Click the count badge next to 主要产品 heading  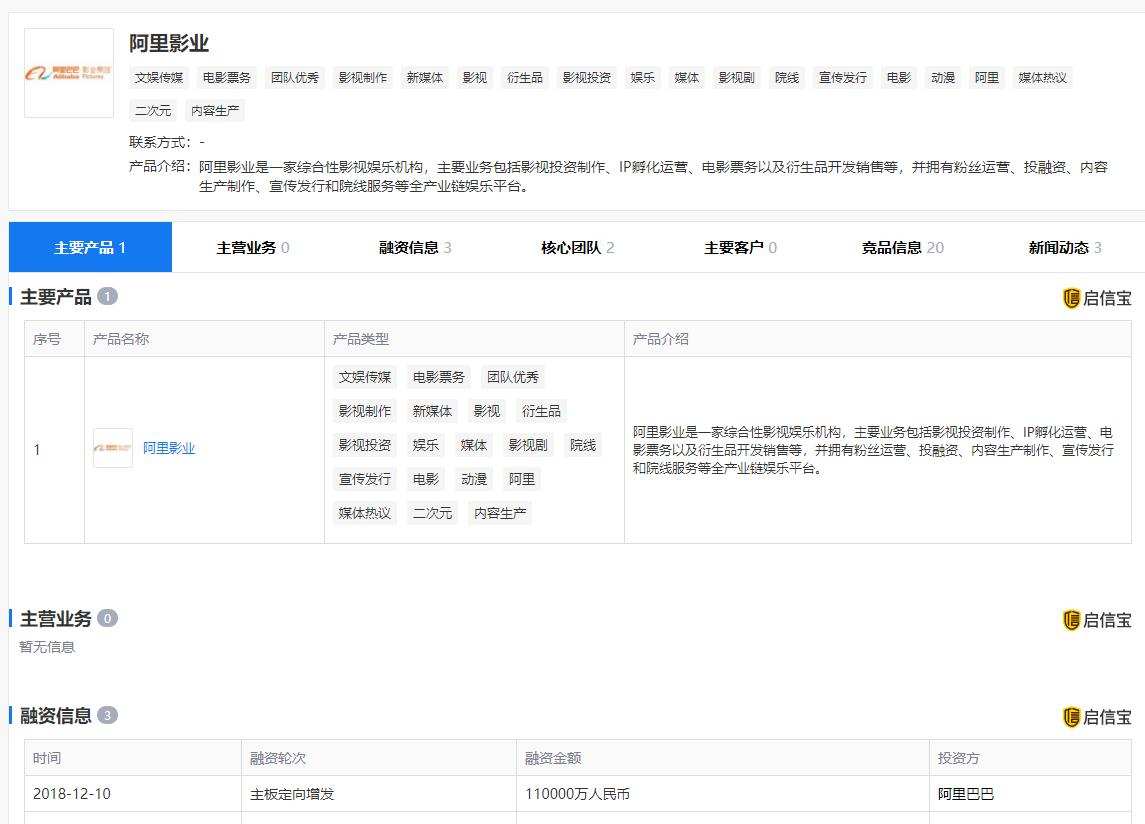tap(104, 296)
